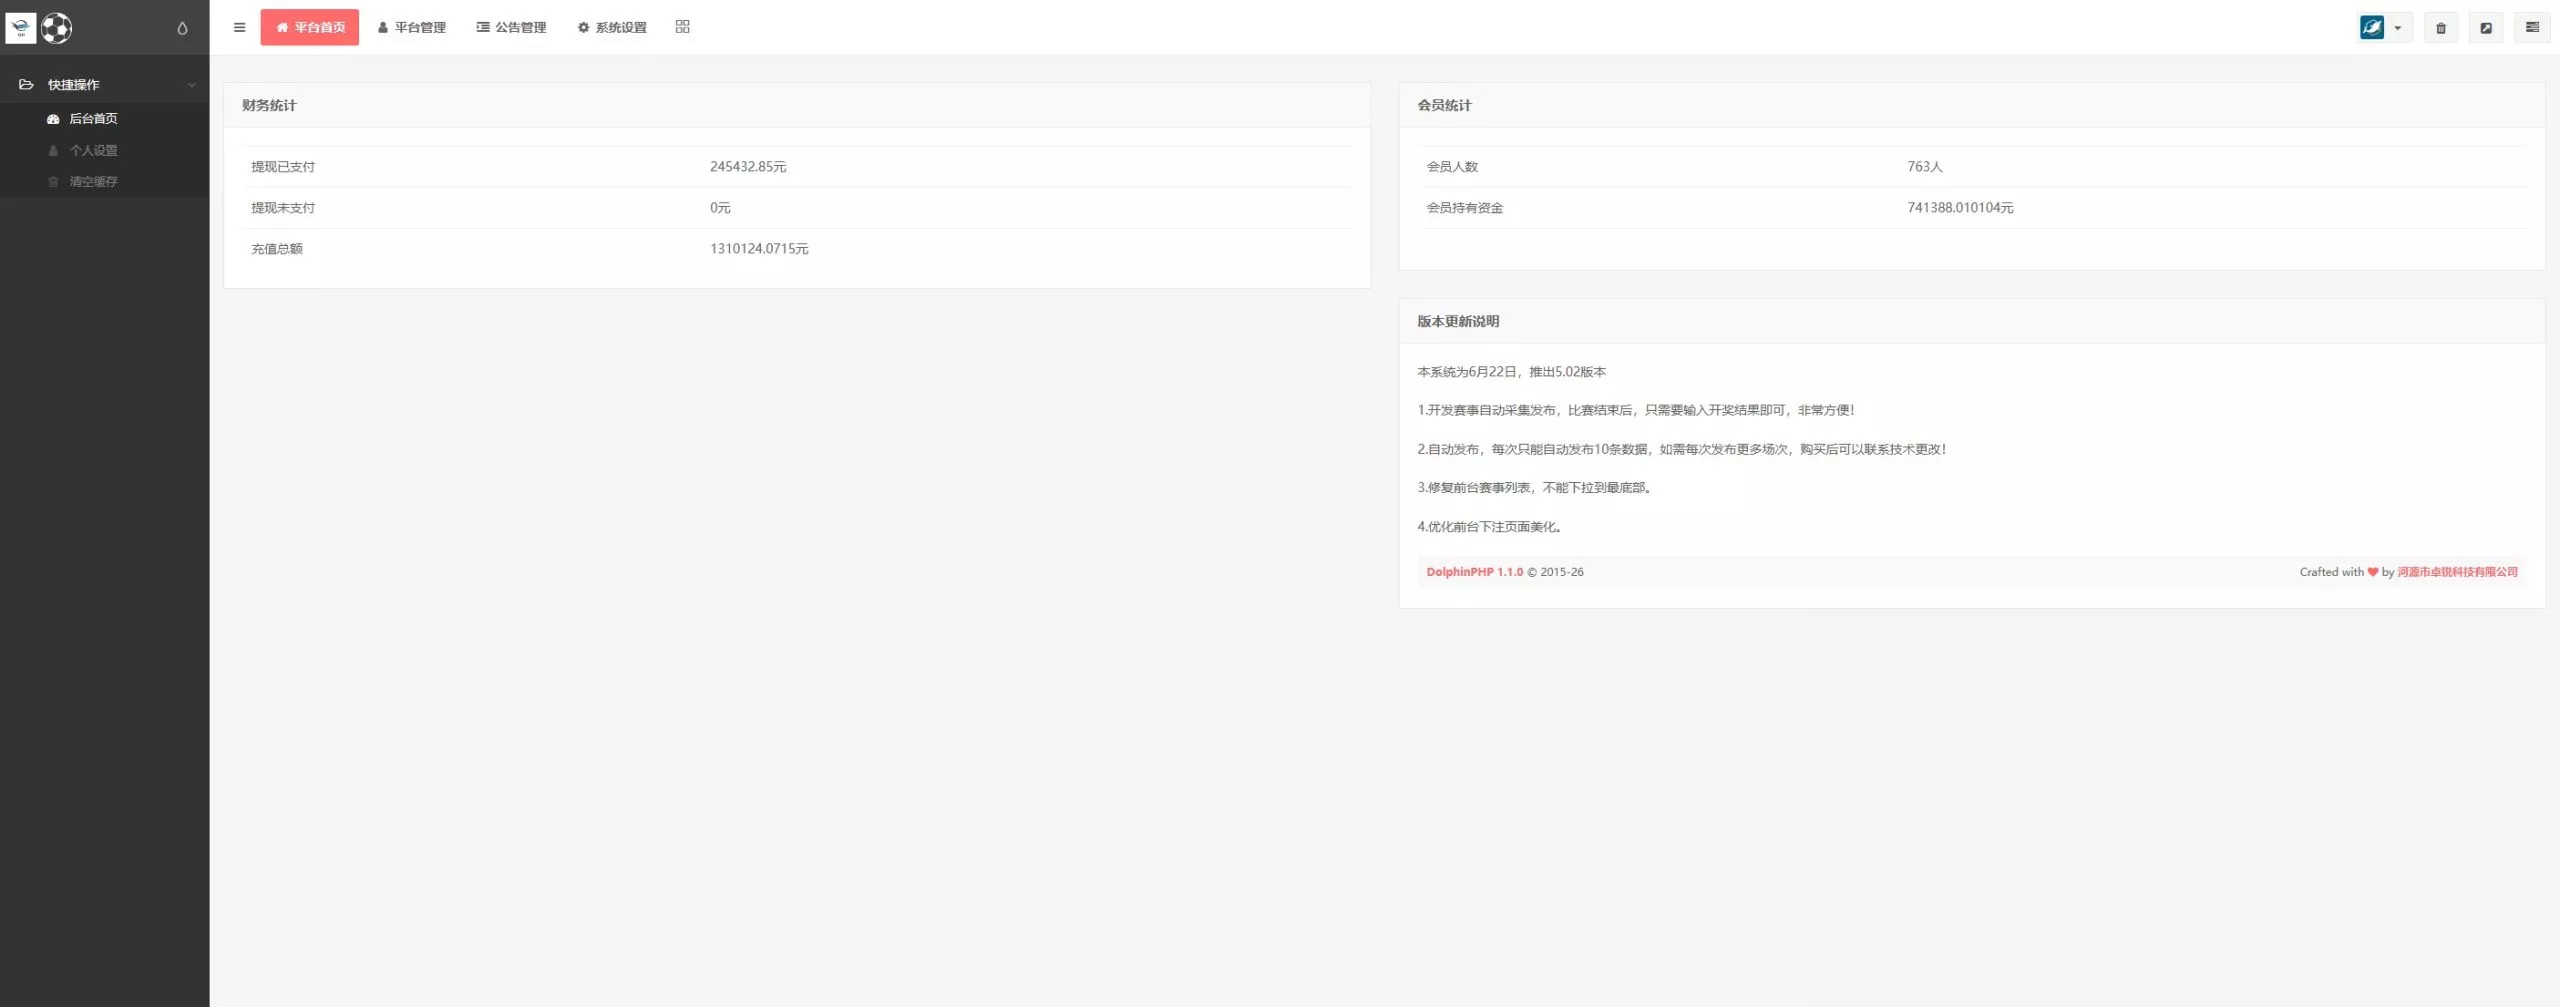Click the trash can icon in header
The height and width of the screenshot is (1007, 2560).
click(x=2441, y=28)
